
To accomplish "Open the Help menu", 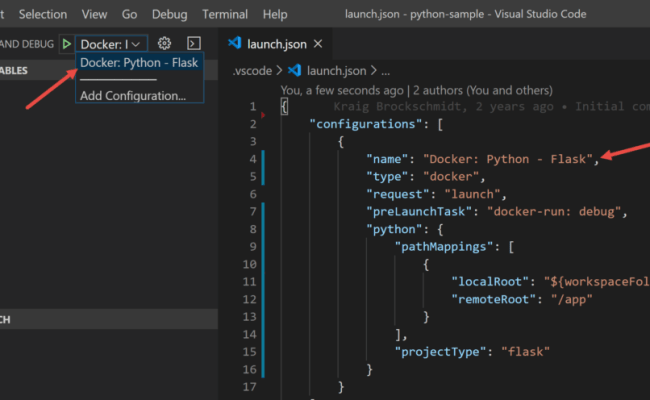I will point(275,15).
